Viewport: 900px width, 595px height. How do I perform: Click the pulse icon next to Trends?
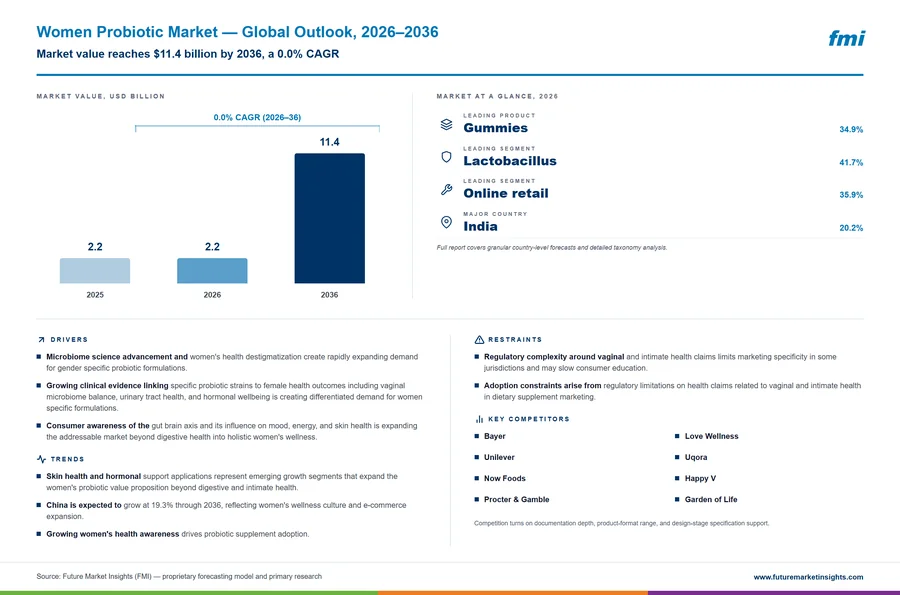[x=41, y=459]
